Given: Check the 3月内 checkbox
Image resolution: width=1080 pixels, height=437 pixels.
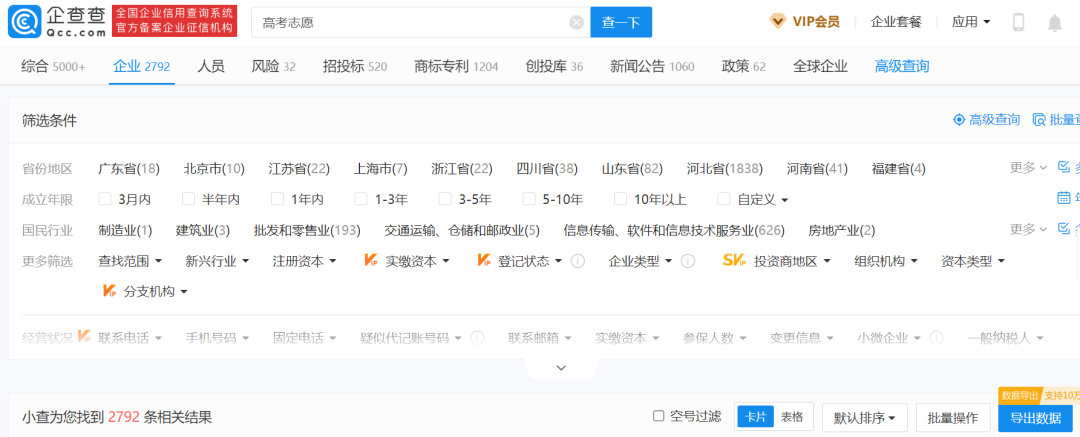Looking at the screenshot, I should coord(105,199).
